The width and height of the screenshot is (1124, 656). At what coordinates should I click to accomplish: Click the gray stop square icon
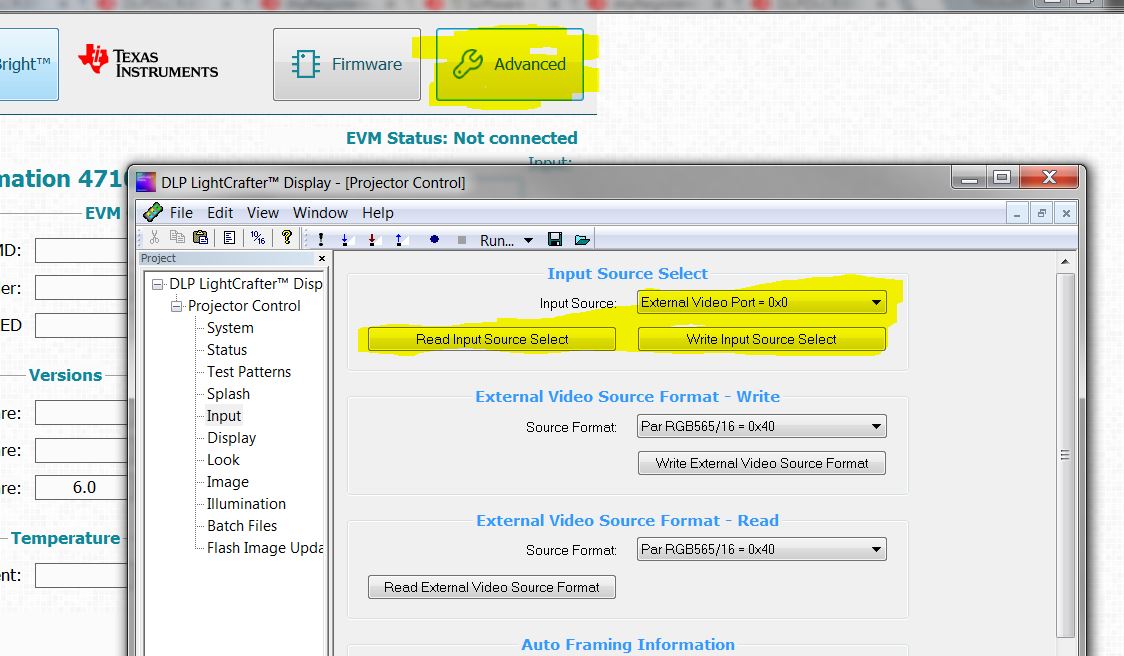(462, 240)
